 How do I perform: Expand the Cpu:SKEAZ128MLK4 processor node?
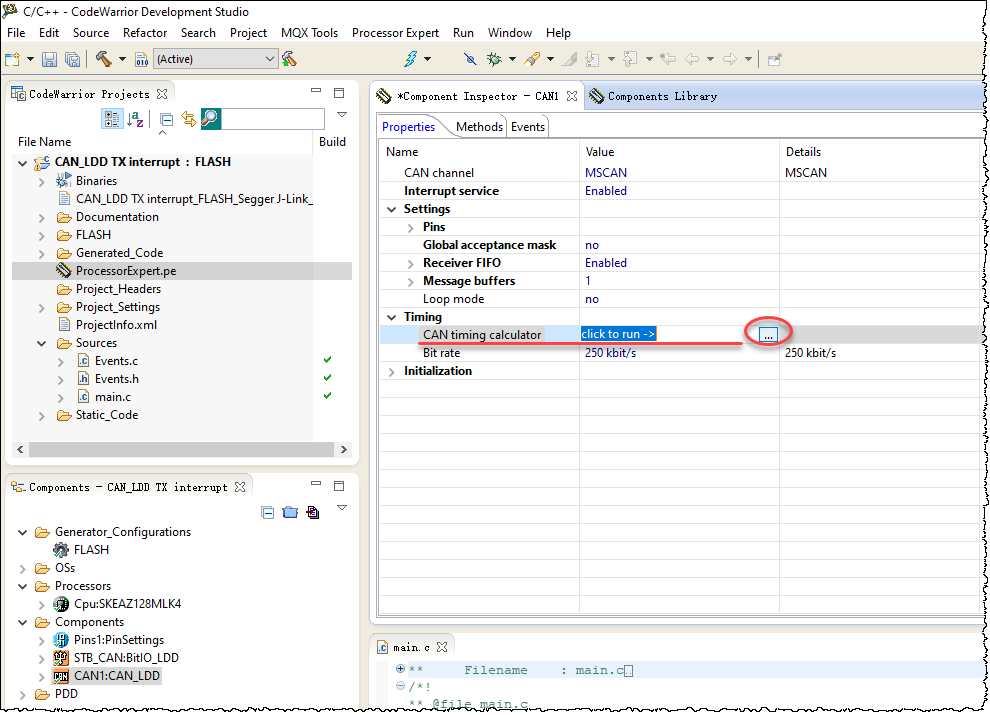click(x=42, y=605)
